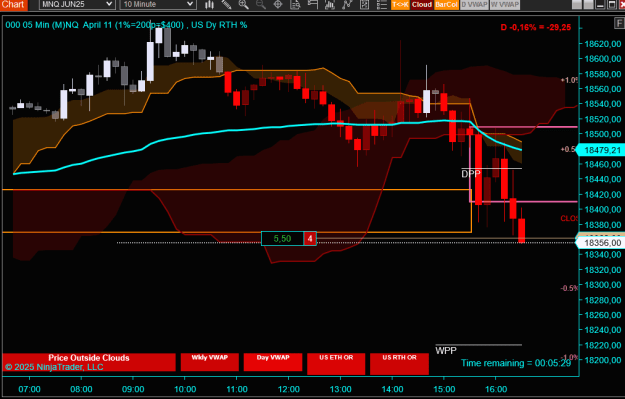This screenshot has height=399, width=625.
Task: Click the 10:00 time axis label
Action: click(185, 389)
